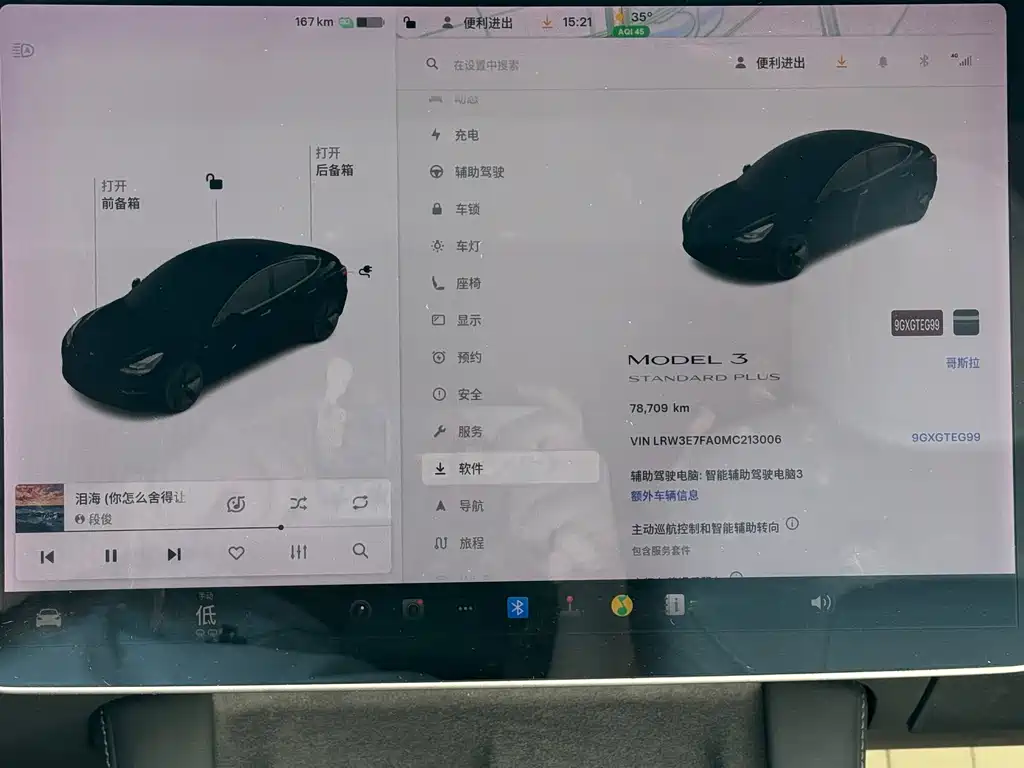Open the green music app icon
The image size is (1024, 768).
pyautogui.click(x=622, y=605)
